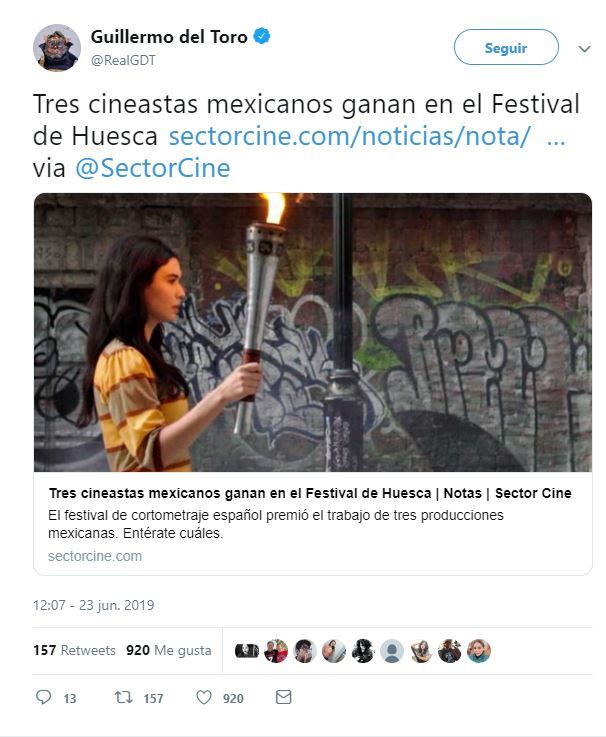Click the reply speech bubble icon
606x737 pixels.
[x=44, y=697]
